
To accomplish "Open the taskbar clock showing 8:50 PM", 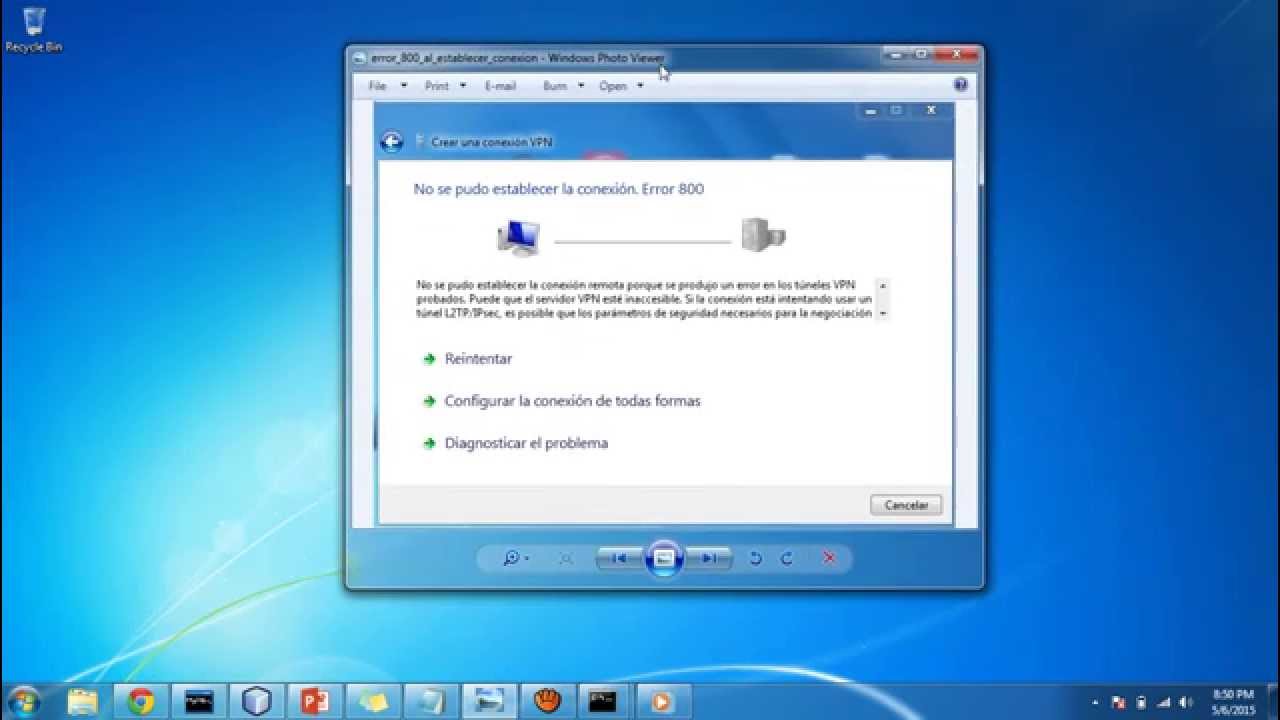I will (x=1232, y=701).
